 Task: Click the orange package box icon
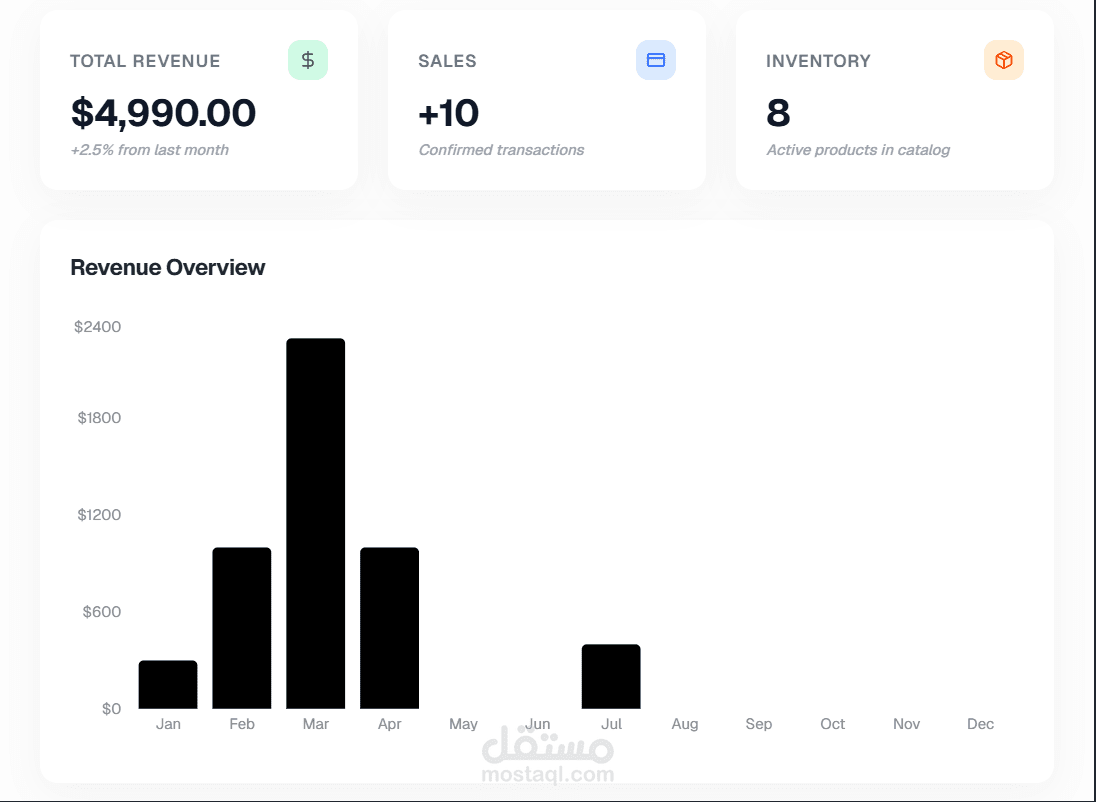point(1004,60)
